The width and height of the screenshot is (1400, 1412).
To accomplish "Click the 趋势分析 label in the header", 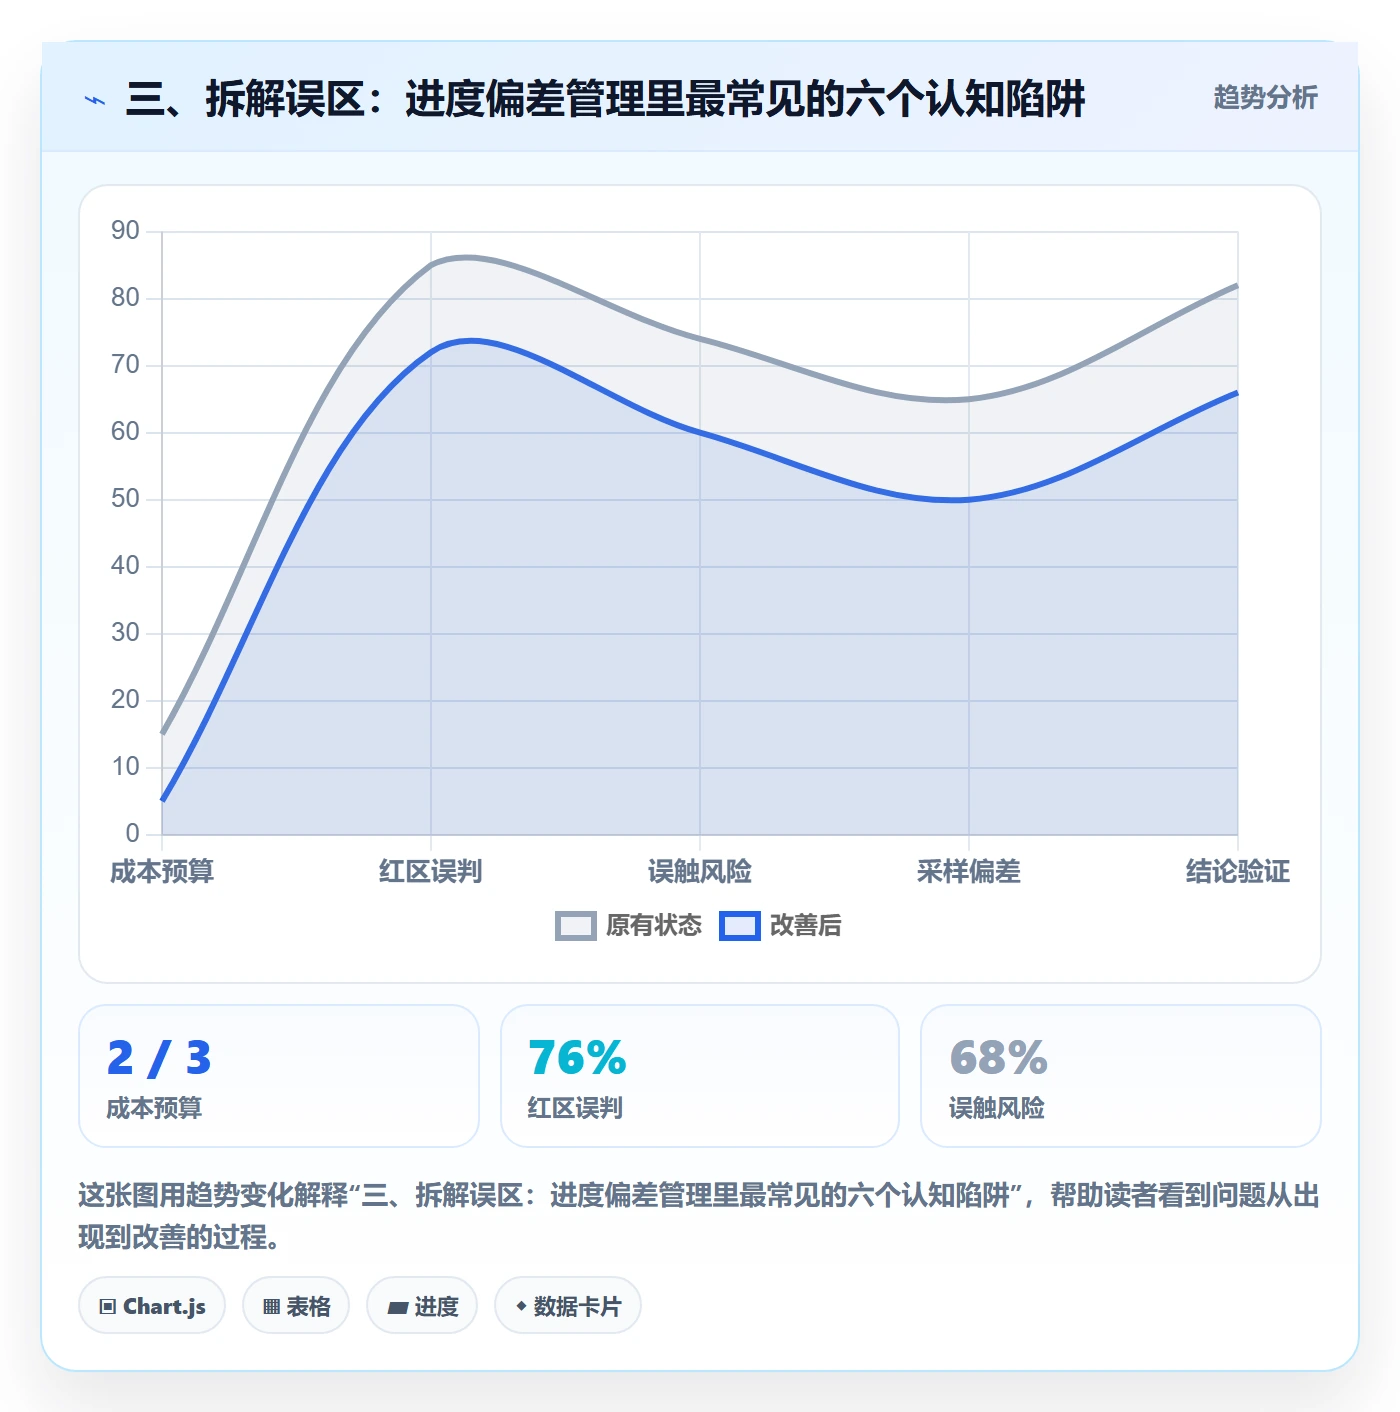I will pos(1265,97).
